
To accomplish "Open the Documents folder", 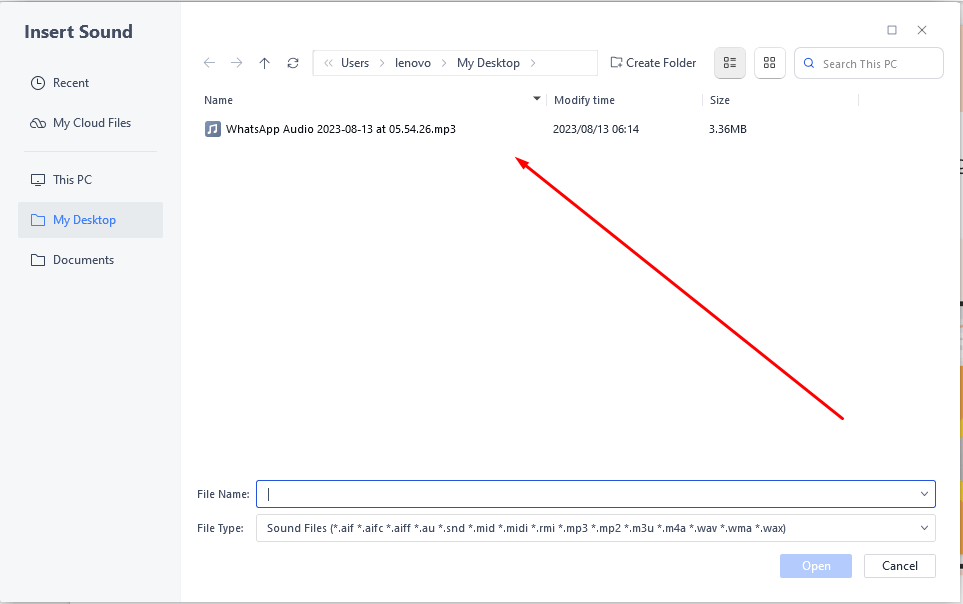I will point(84,259).
